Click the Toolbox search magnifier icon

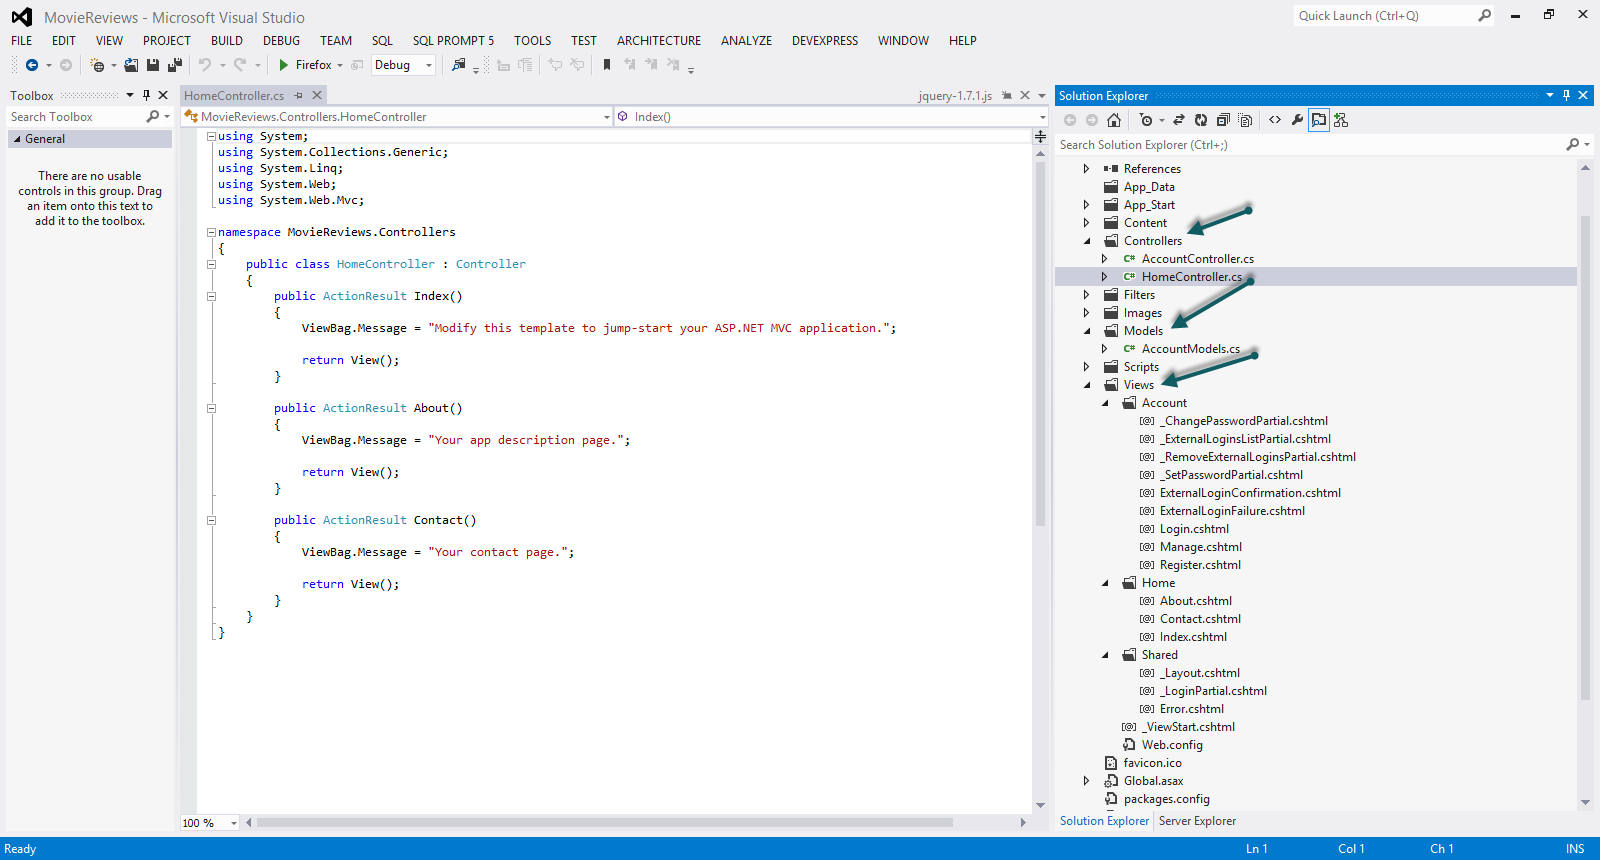click(x=153, y=117)
